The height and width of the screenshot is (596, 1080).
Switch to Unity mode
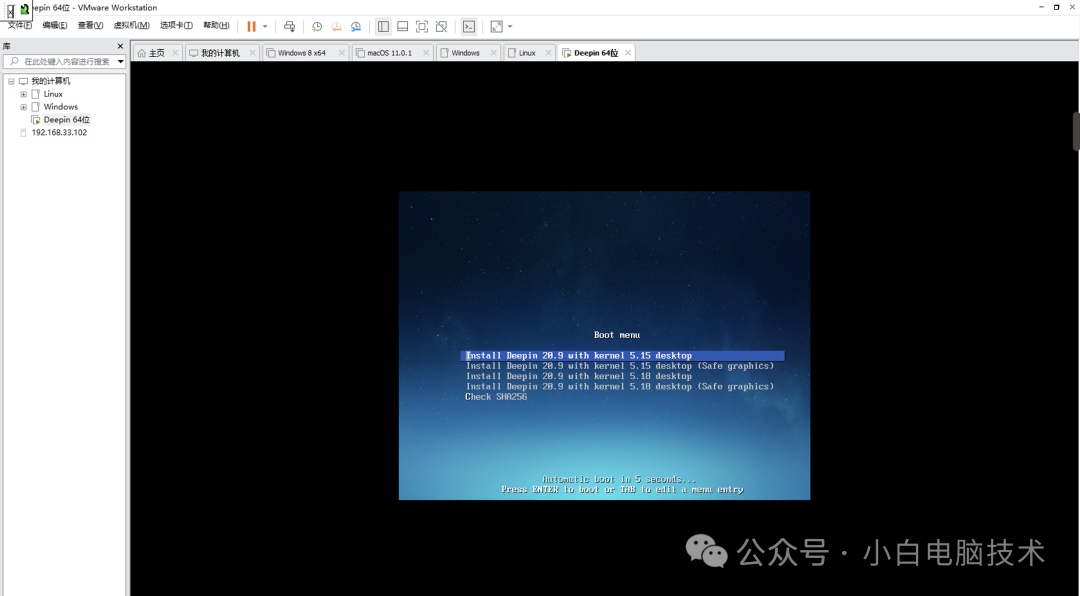point(442,26)
